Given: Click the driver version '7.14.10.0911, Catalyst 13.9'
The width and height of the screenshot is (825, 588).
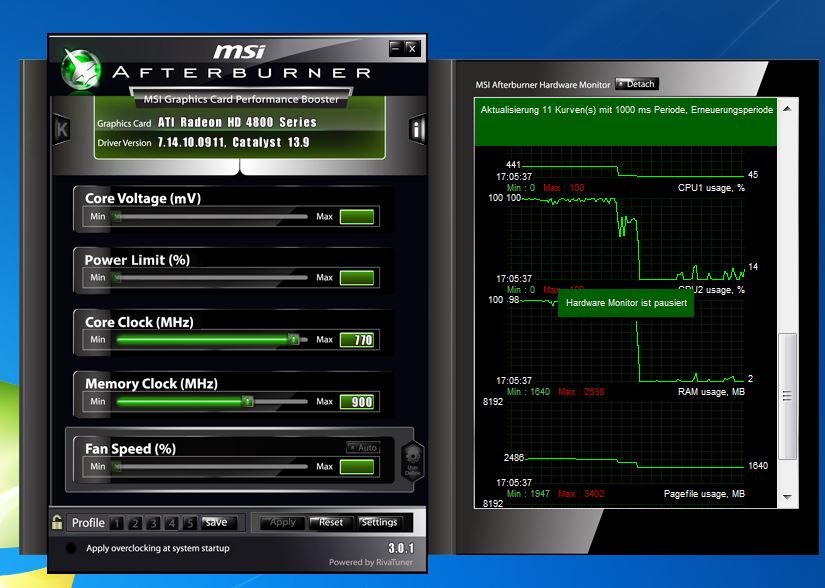Looking at the screenshot, I should click(234, 143).
